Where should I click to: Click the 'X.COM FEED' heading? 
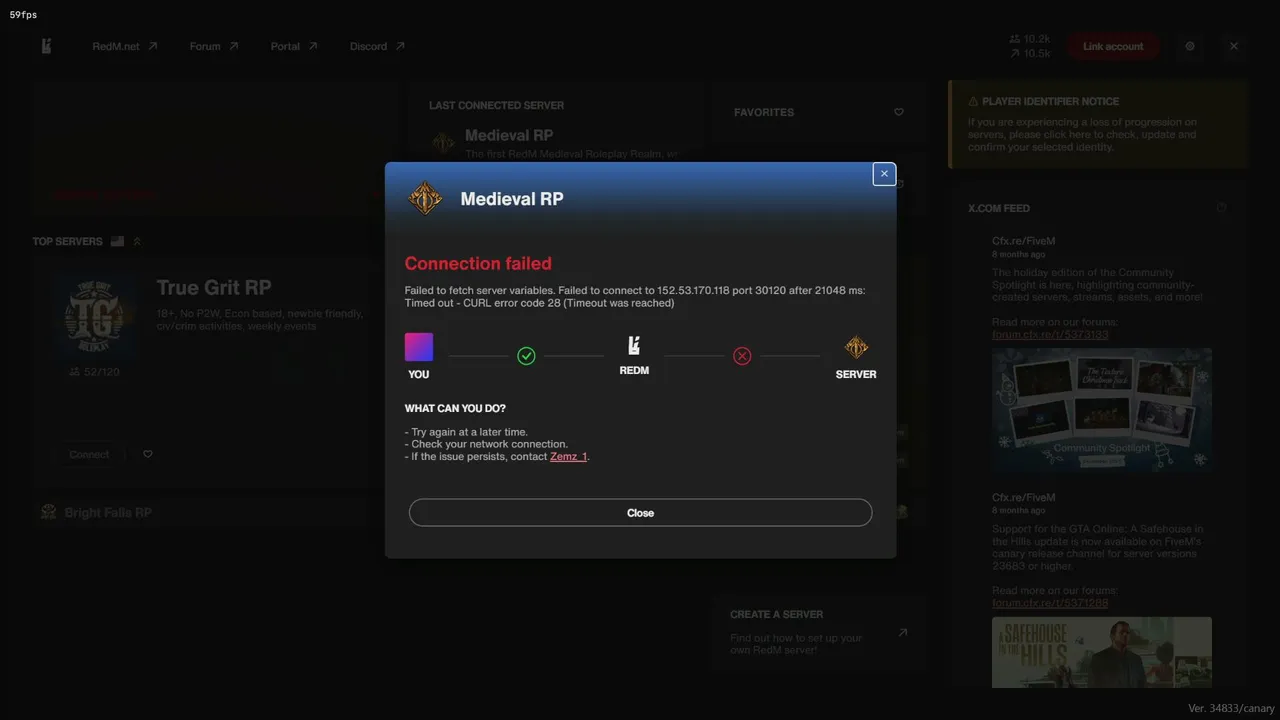(999, 208)
